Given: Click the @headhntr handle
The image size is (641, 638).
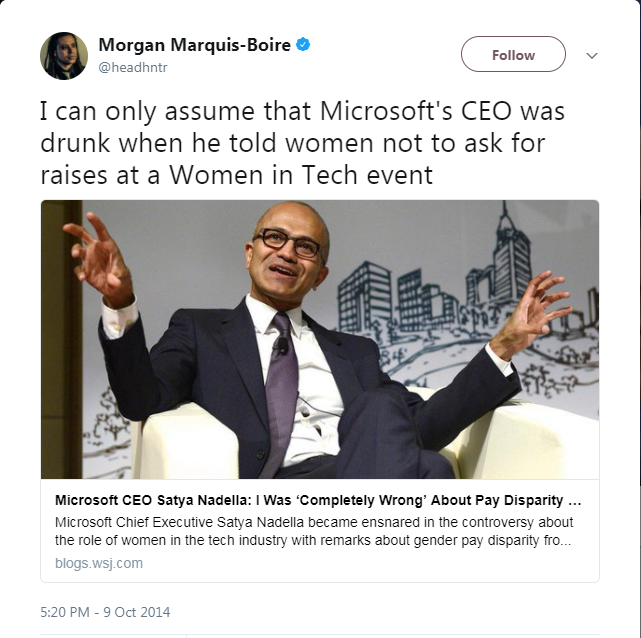Looking at the screenshot, I should click(135, 68).
